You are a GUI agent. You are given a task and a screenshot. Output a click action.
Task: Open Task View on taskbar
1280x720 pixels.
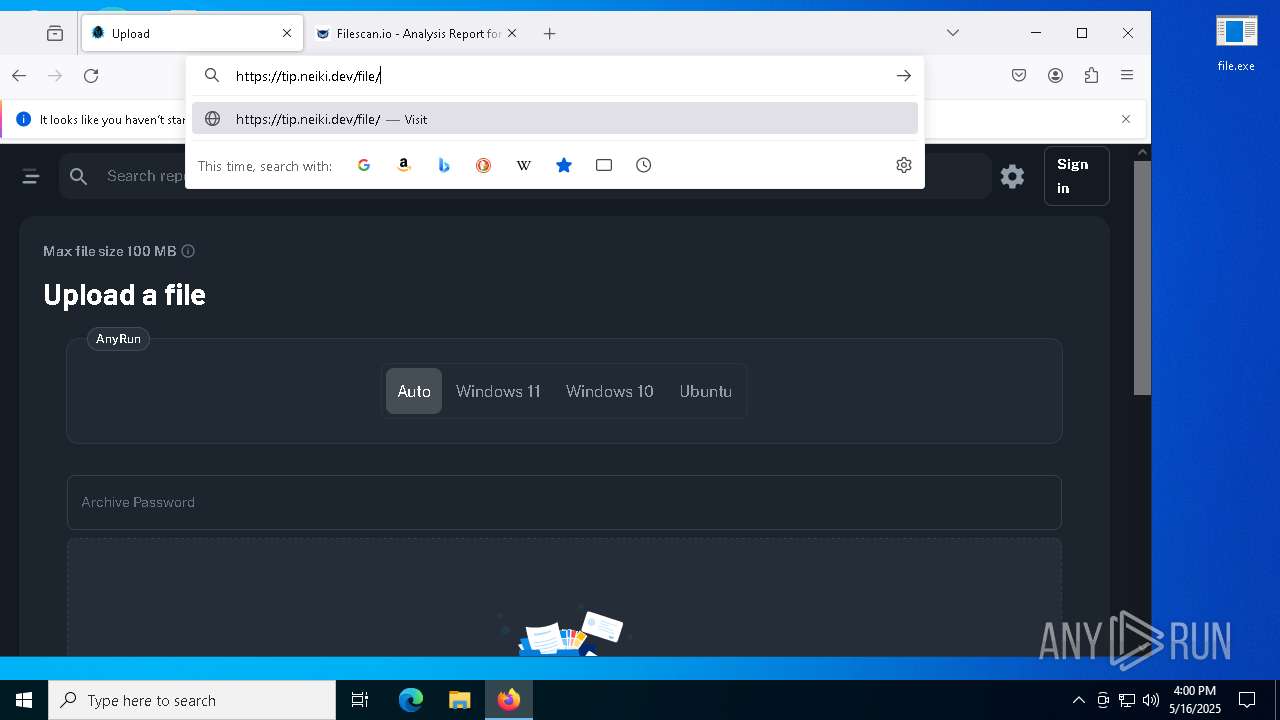[360, 700]
